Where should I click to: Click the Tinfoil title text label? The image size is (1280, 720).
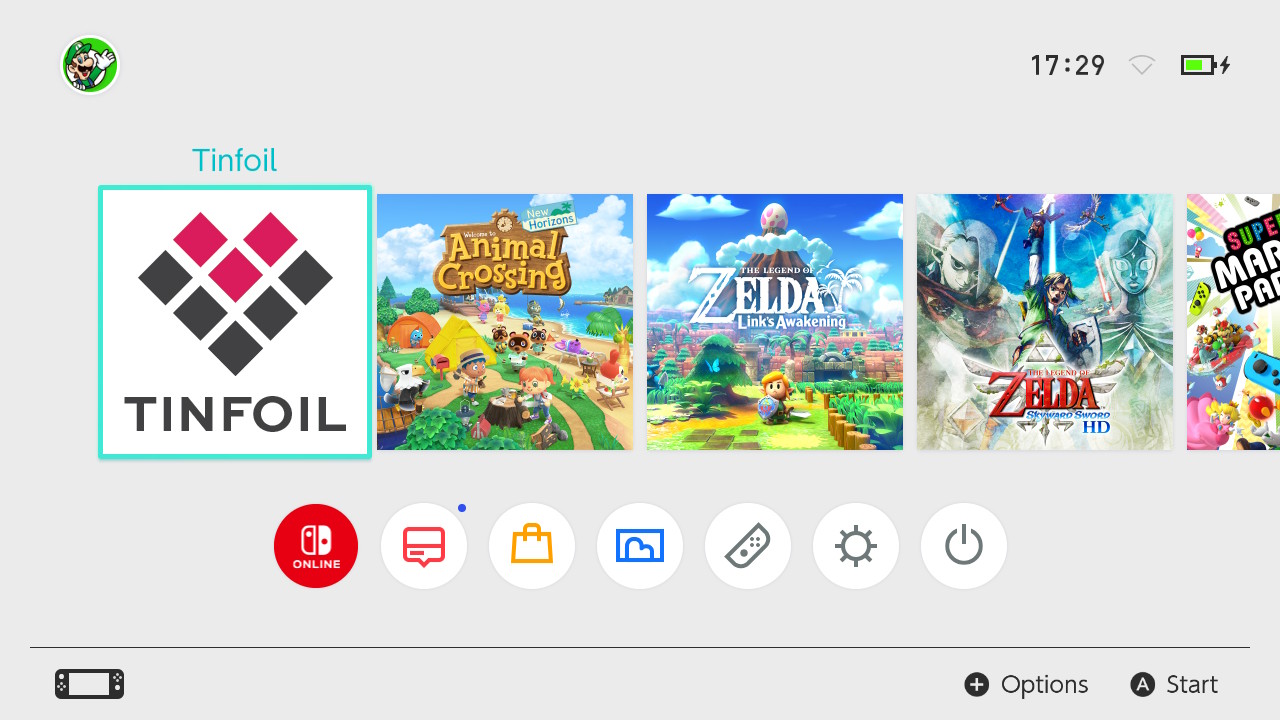tap(234, 160)
